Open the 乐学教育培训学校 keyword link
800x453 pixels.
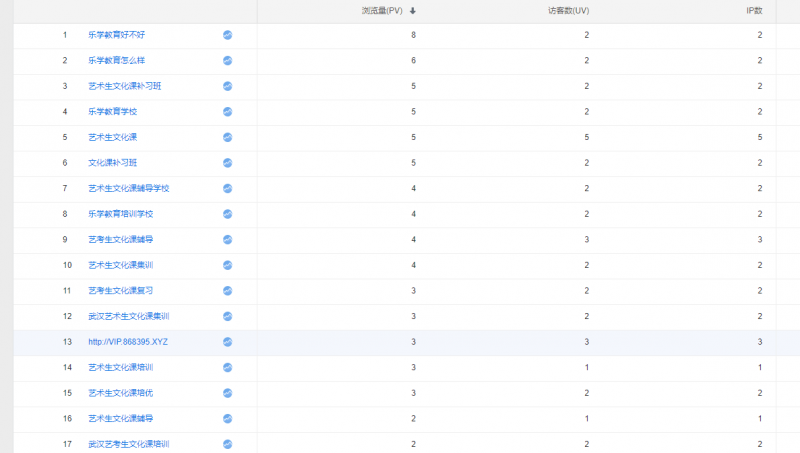(x=120, y=214)
